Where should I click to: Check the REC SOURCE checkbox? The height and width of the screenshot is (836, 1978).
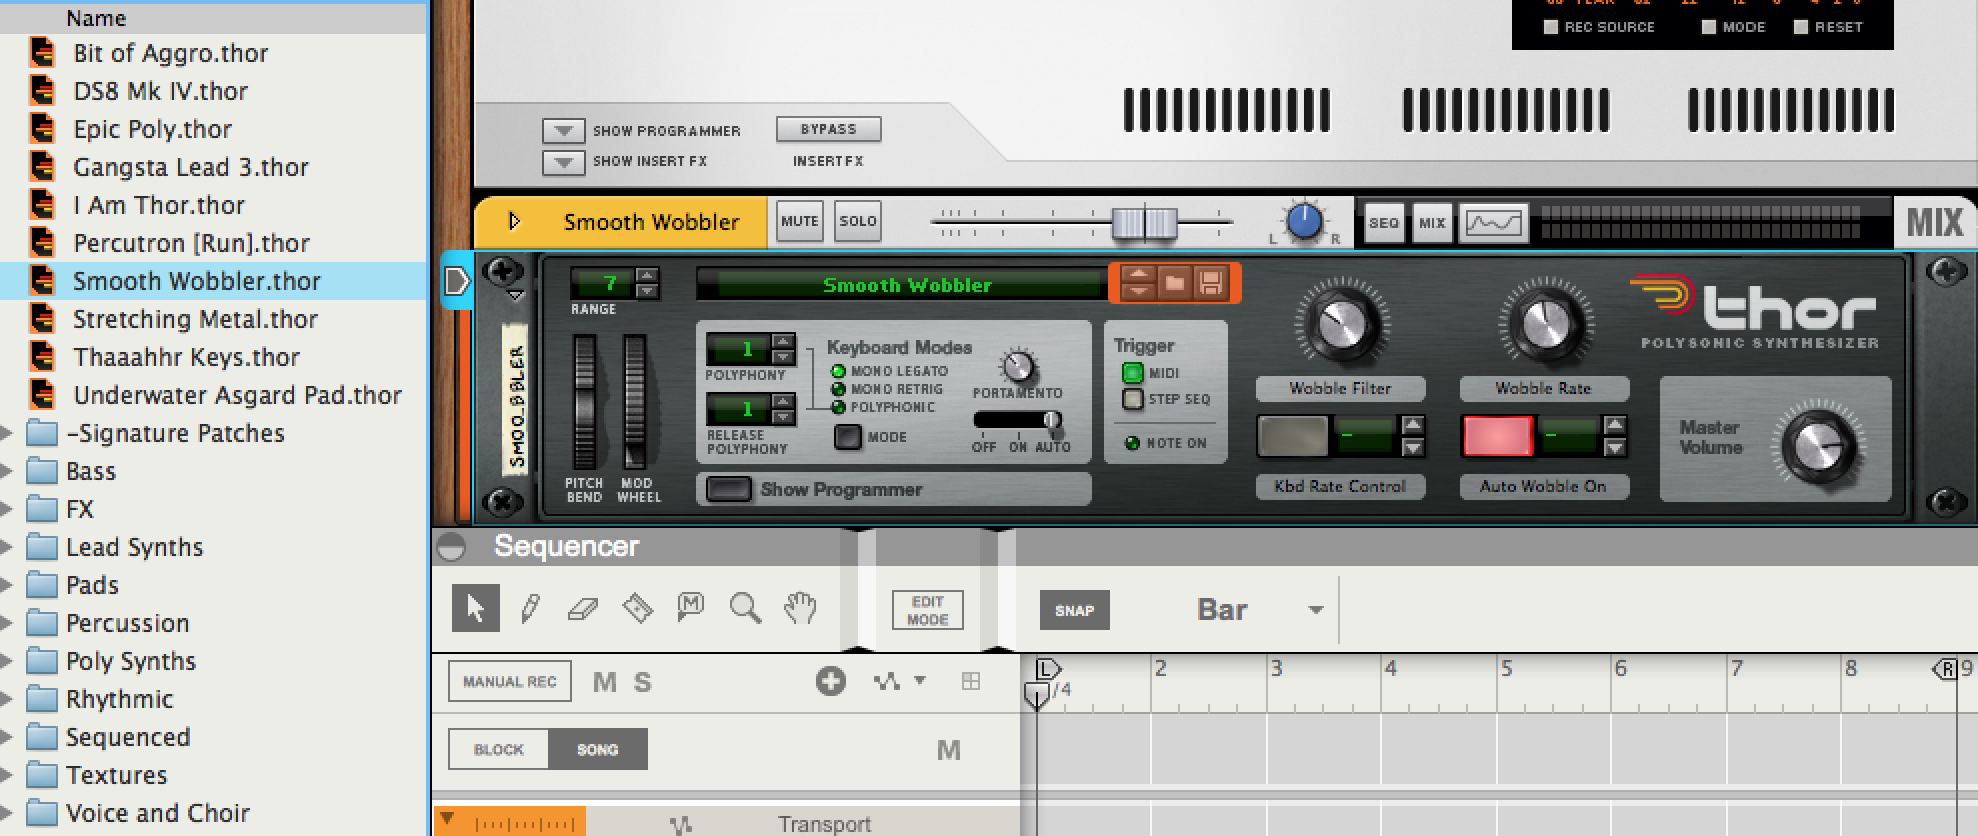click(1551, 27)
